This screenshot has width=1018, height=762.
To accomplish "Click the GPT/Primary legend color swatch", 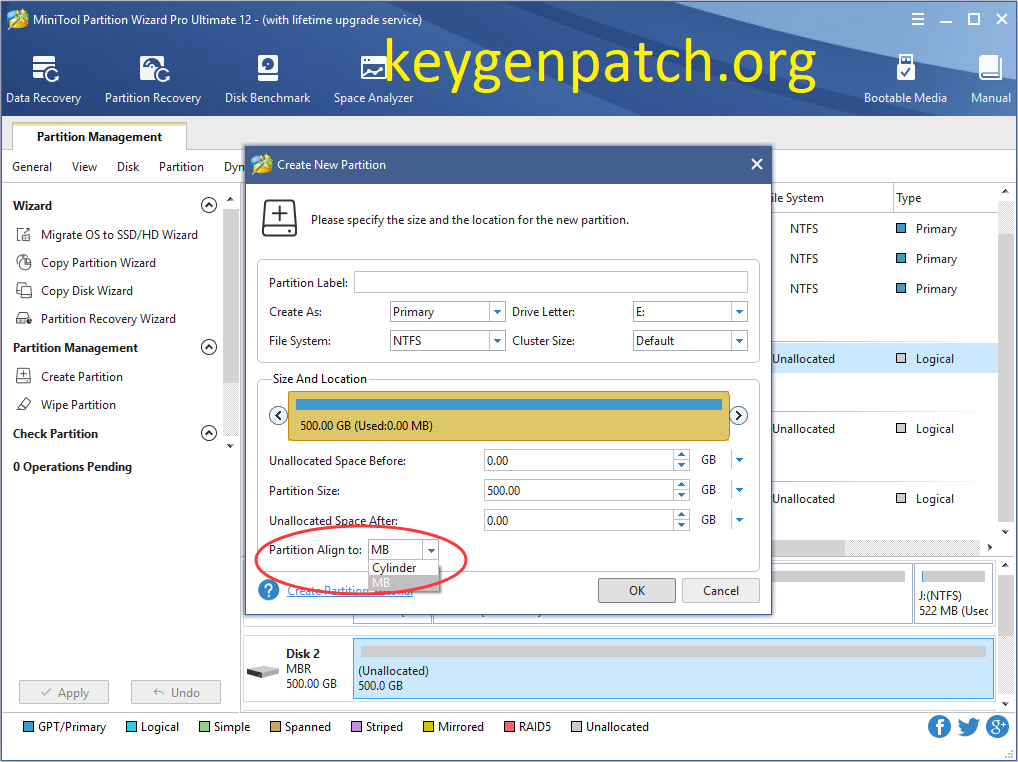I will tap(29, 726).
